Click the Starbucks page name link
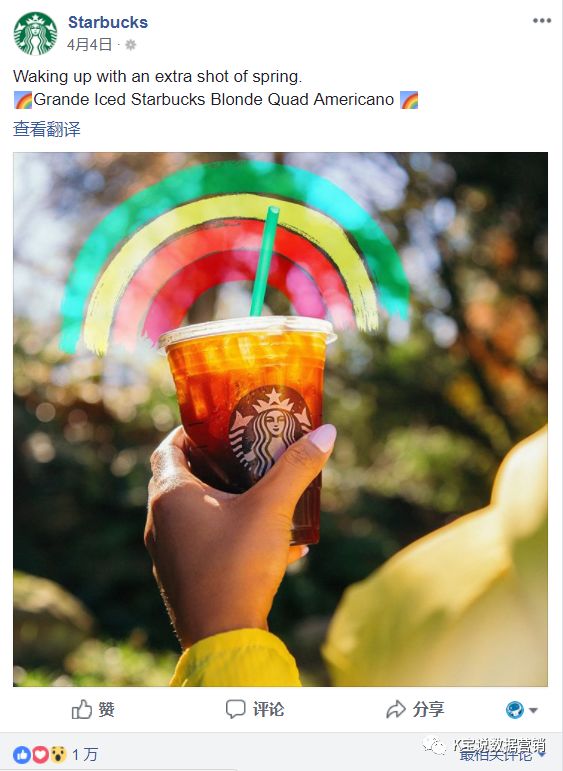The width and height of the screenshot is (563, 771). pyautogui.click(x=108, y=22)
